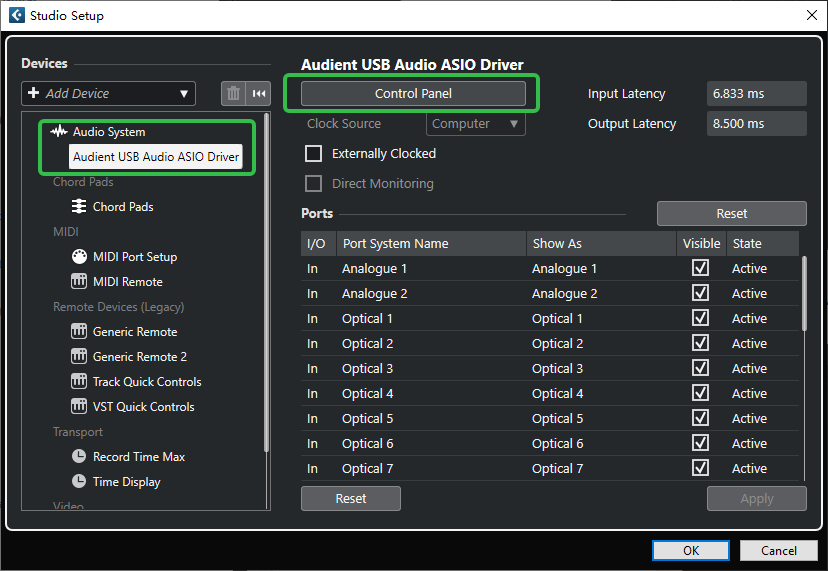Click the Input Latency 6.833 ms field
Screen dimensions: 828x571
click(756, 93)
